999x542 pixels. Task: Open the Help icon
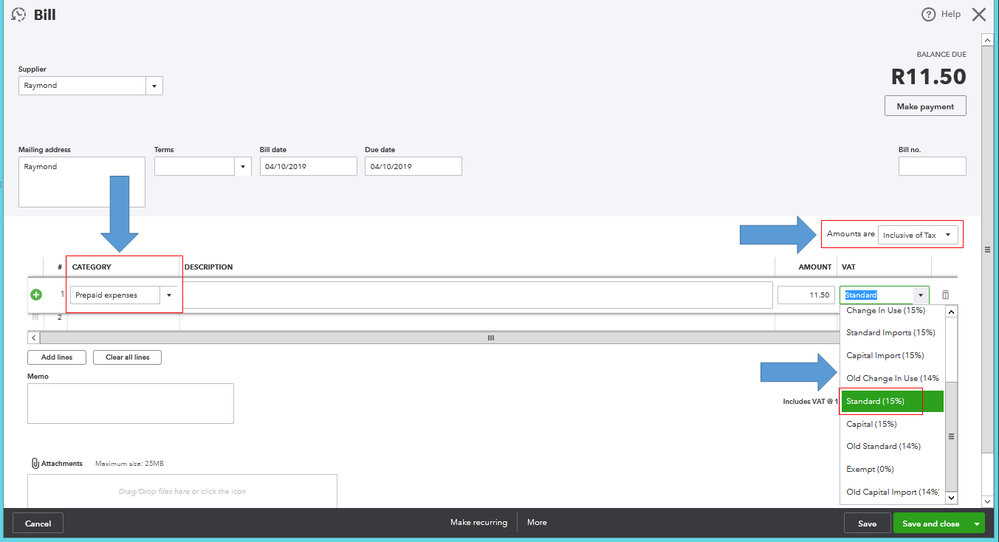coord(929,14)
